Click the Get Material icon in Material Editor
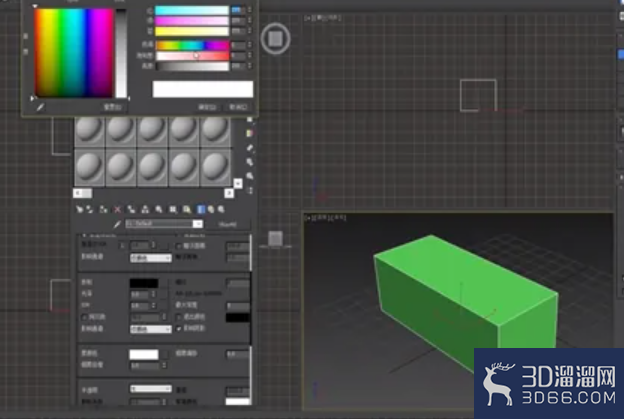Viewport: 624px width, 419px height. (x=80, y=209)
